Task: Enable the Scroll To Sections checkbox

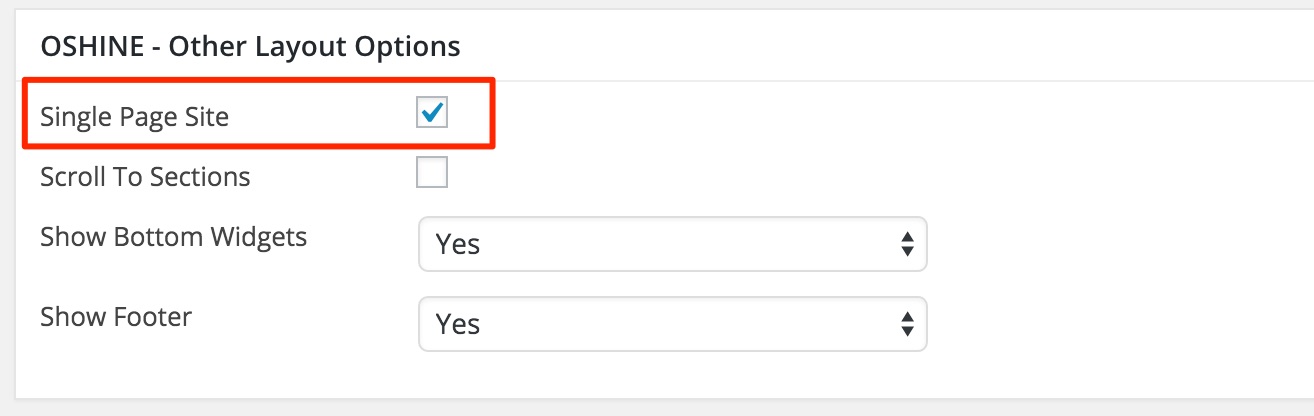Action: click(x=432, y=172)
